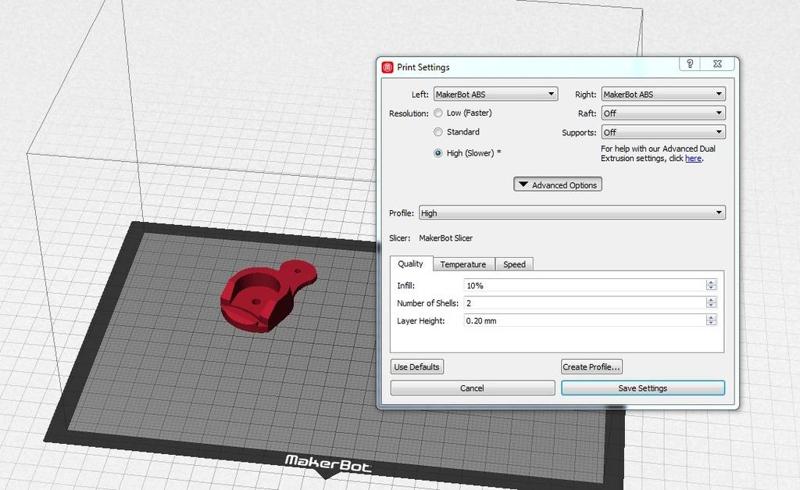Open the 'here' dual extrusion help link

click(693, 159)
